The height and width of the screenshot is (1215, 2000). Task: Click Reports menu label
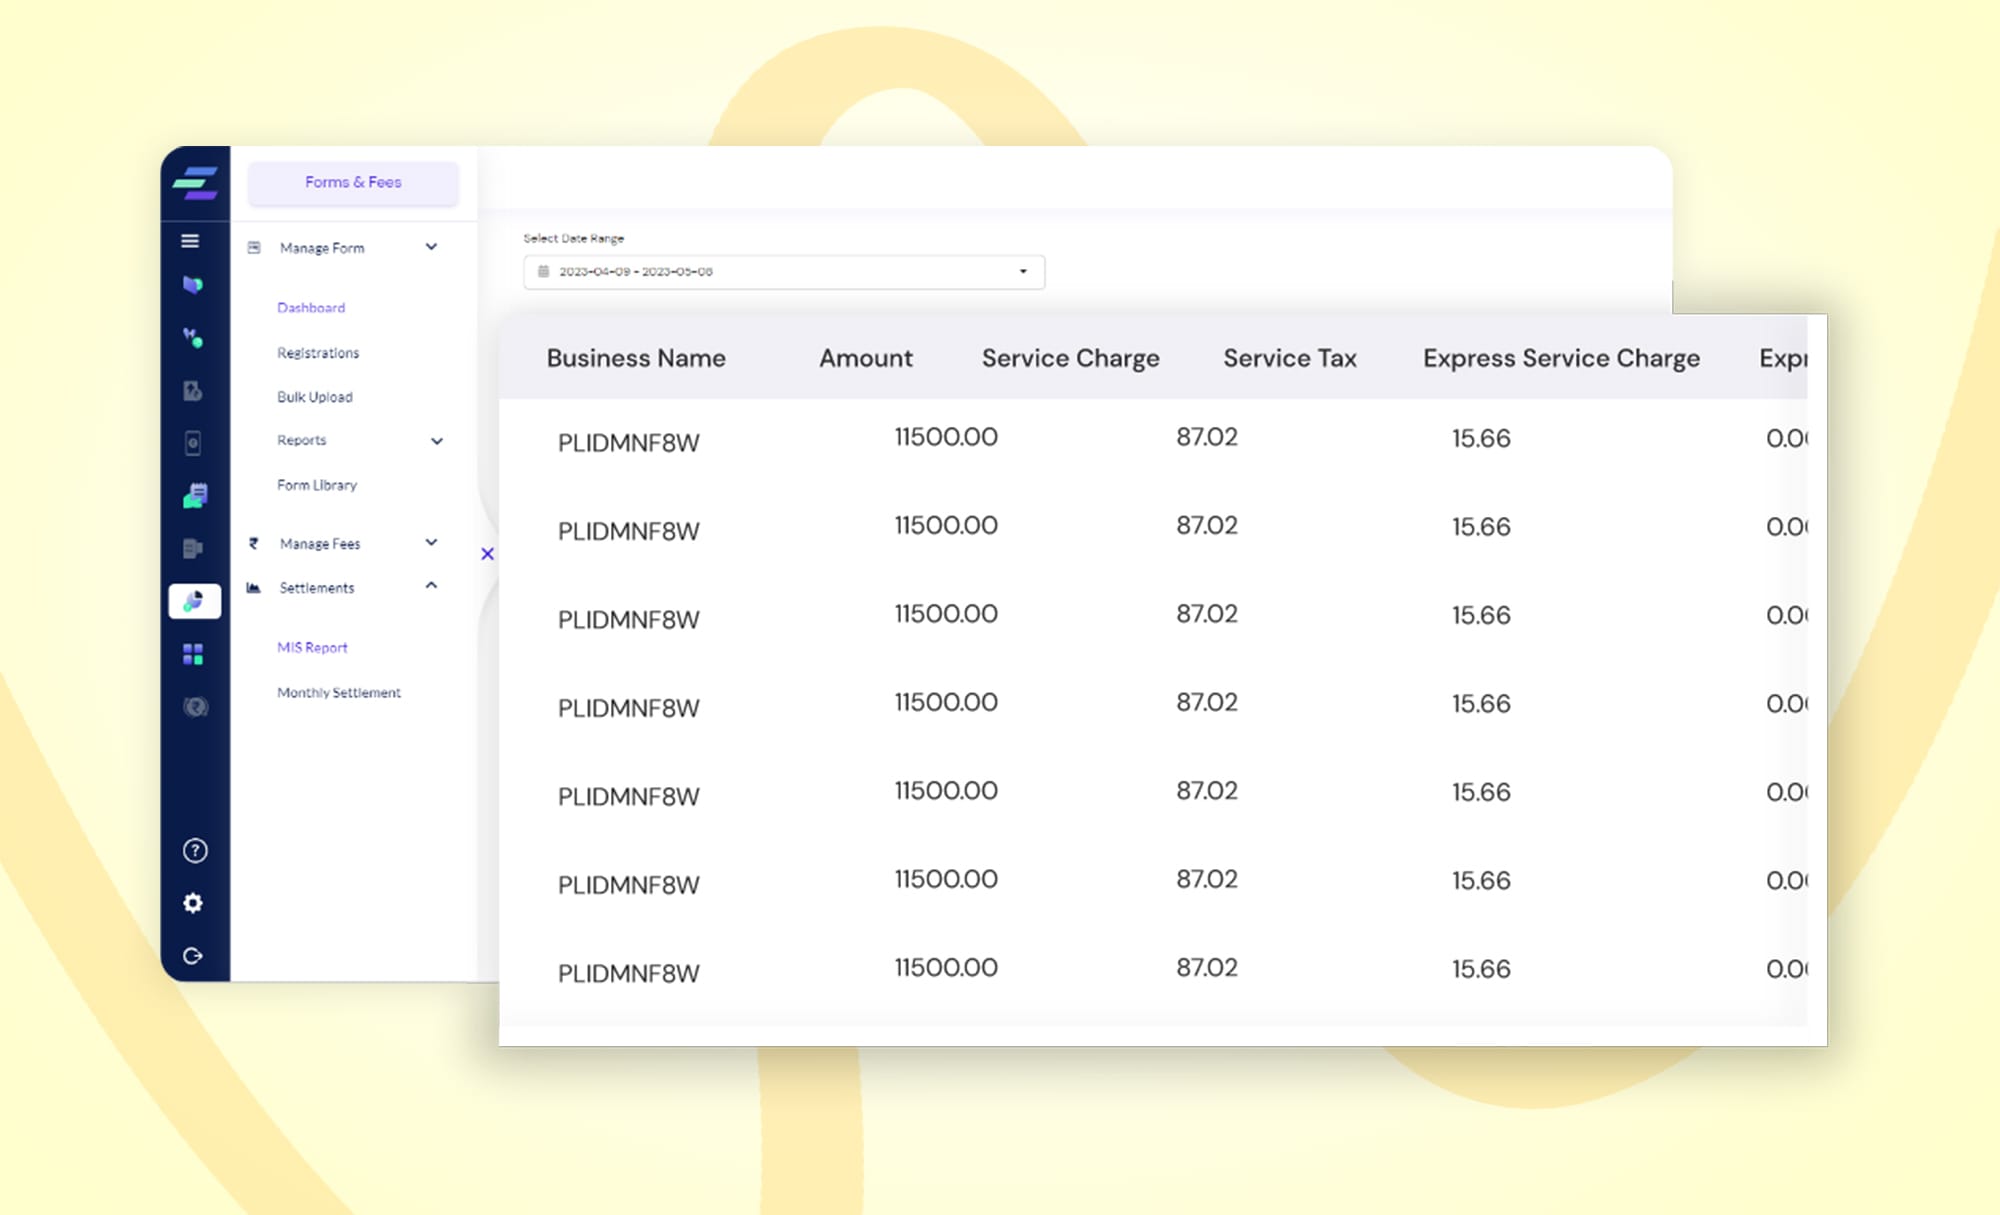click(302, 440)
